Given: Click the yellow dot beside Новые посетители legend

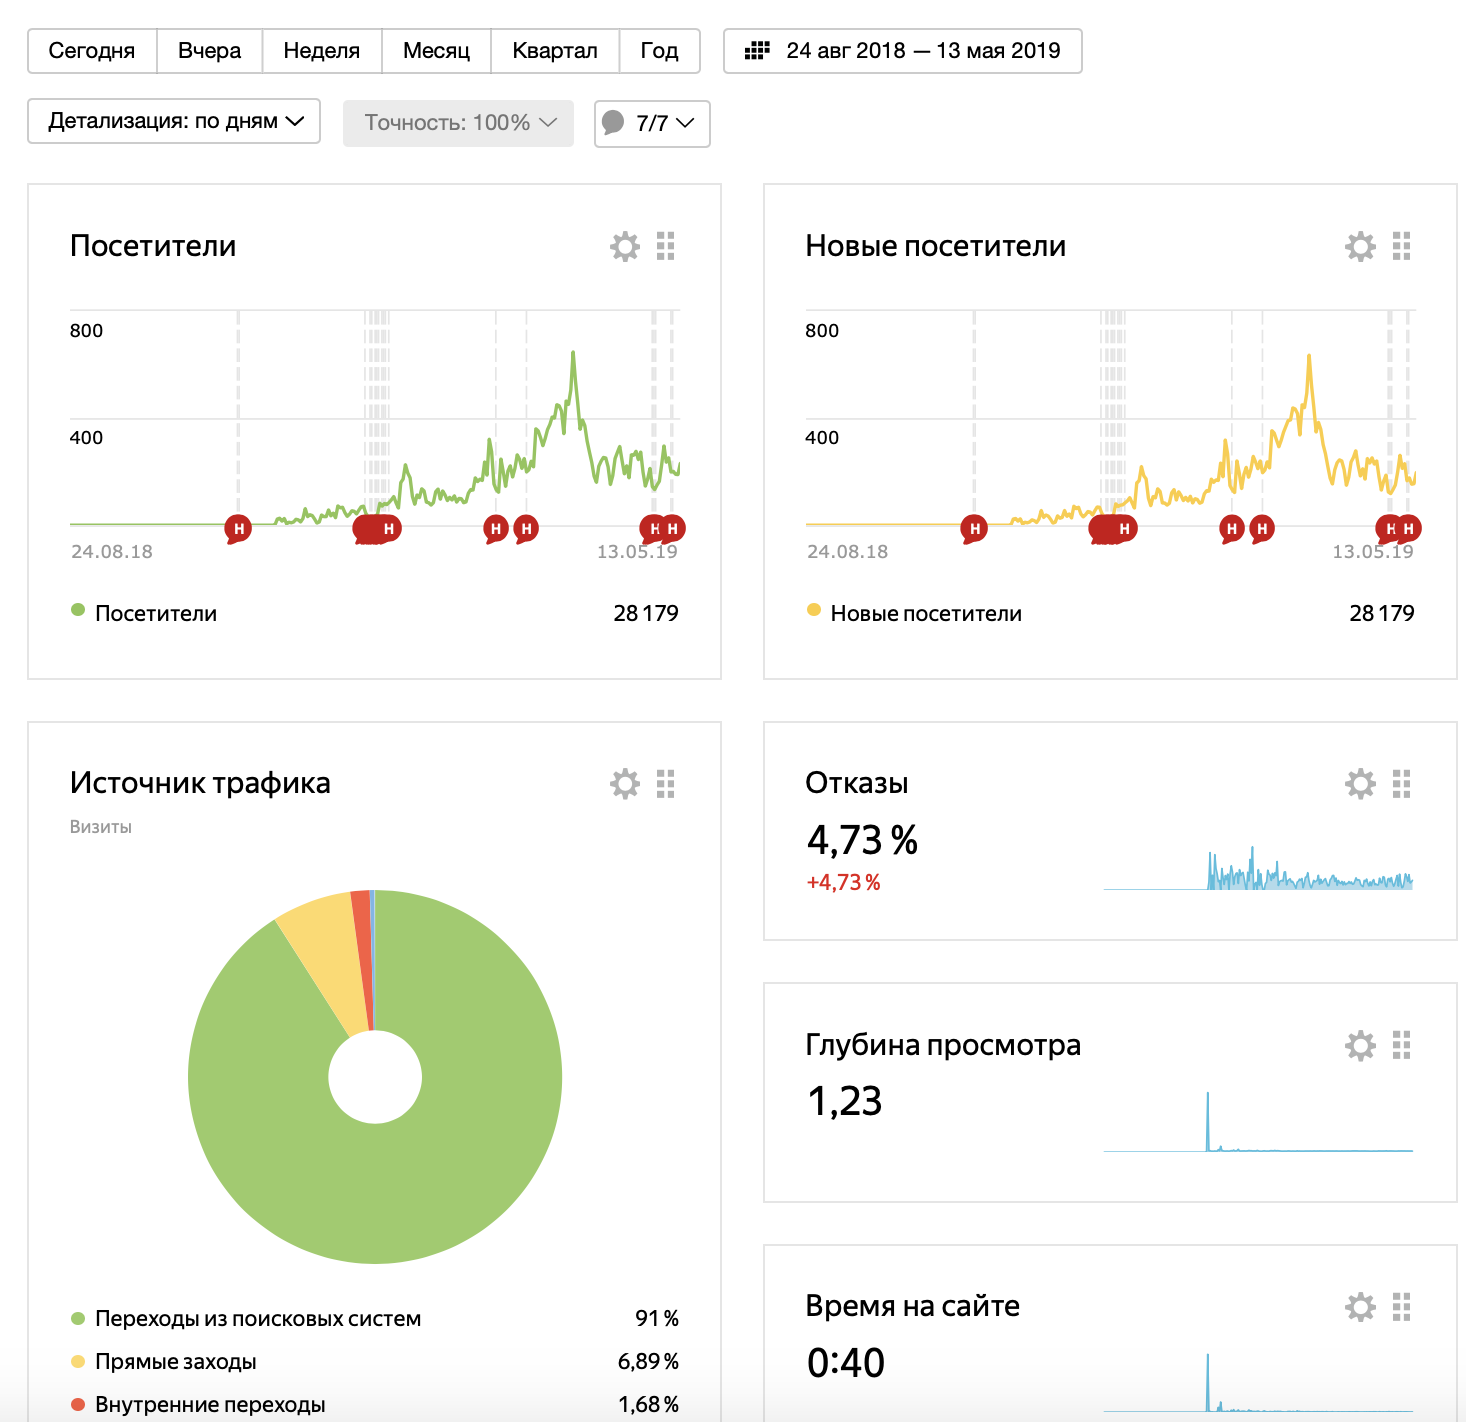Looking at the screenshot, I should coord(814,610).
